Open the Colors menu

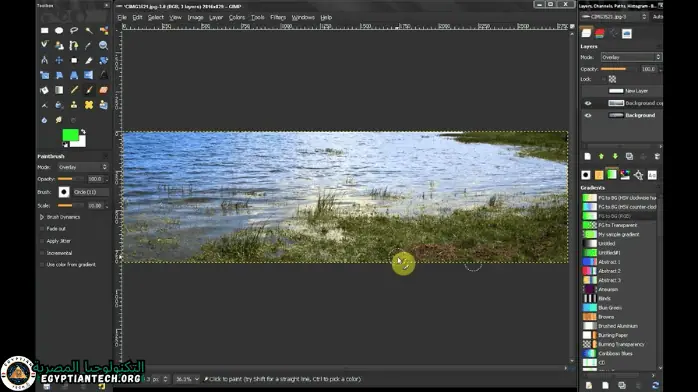pos(237,17)
